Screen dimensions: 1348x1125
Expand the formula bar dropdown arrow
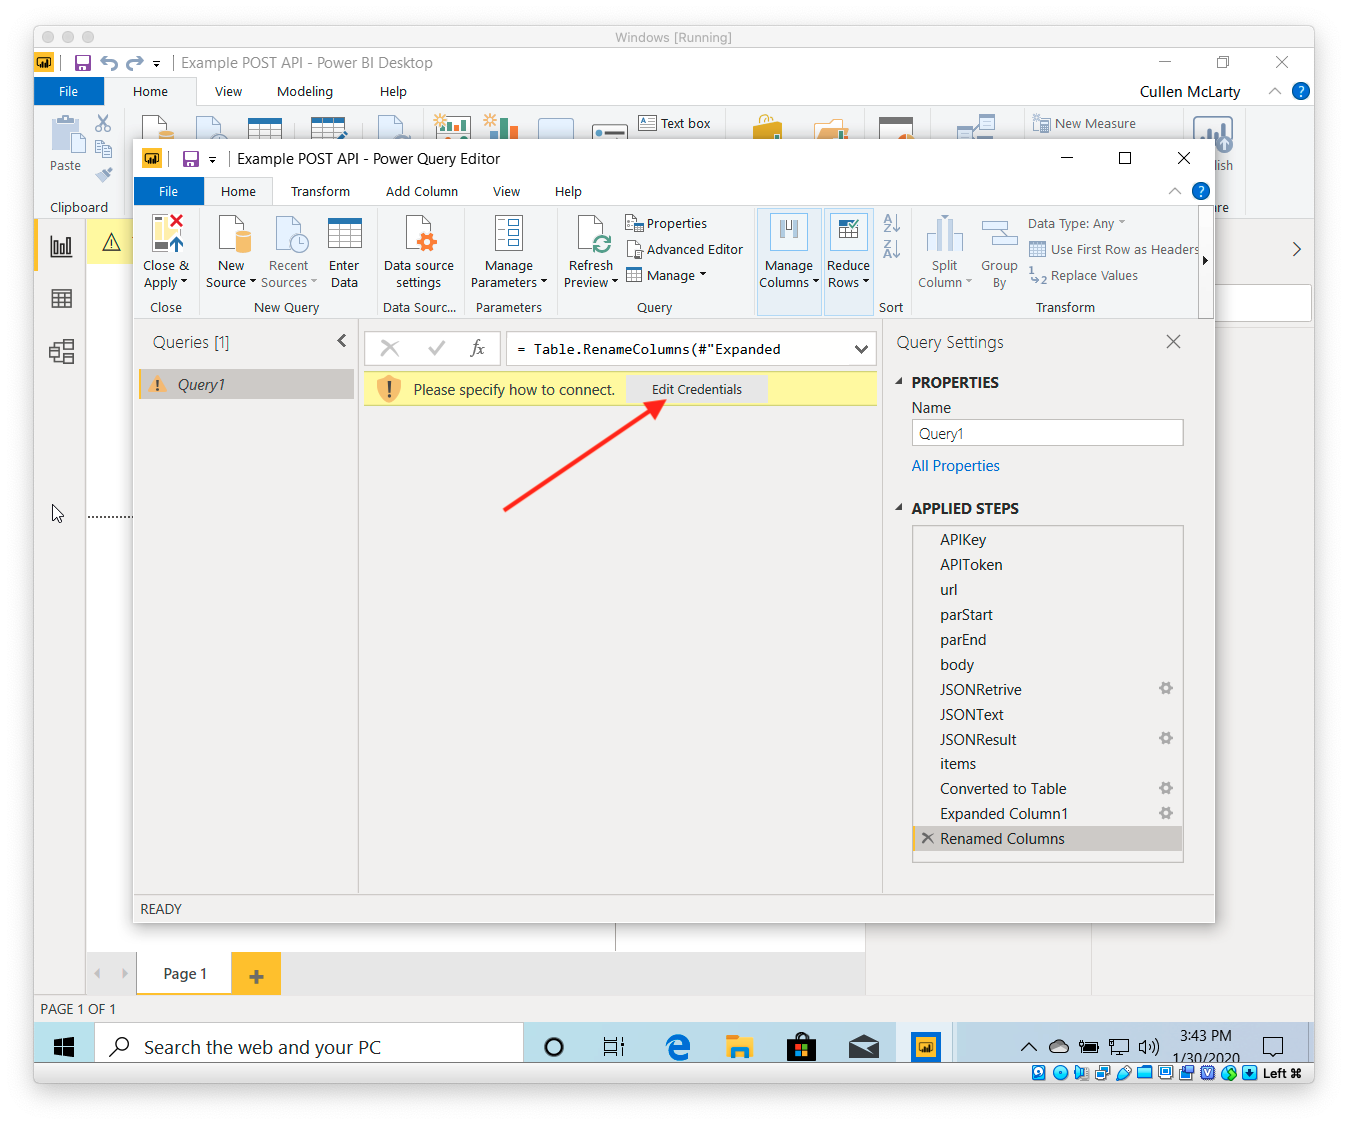861,349
